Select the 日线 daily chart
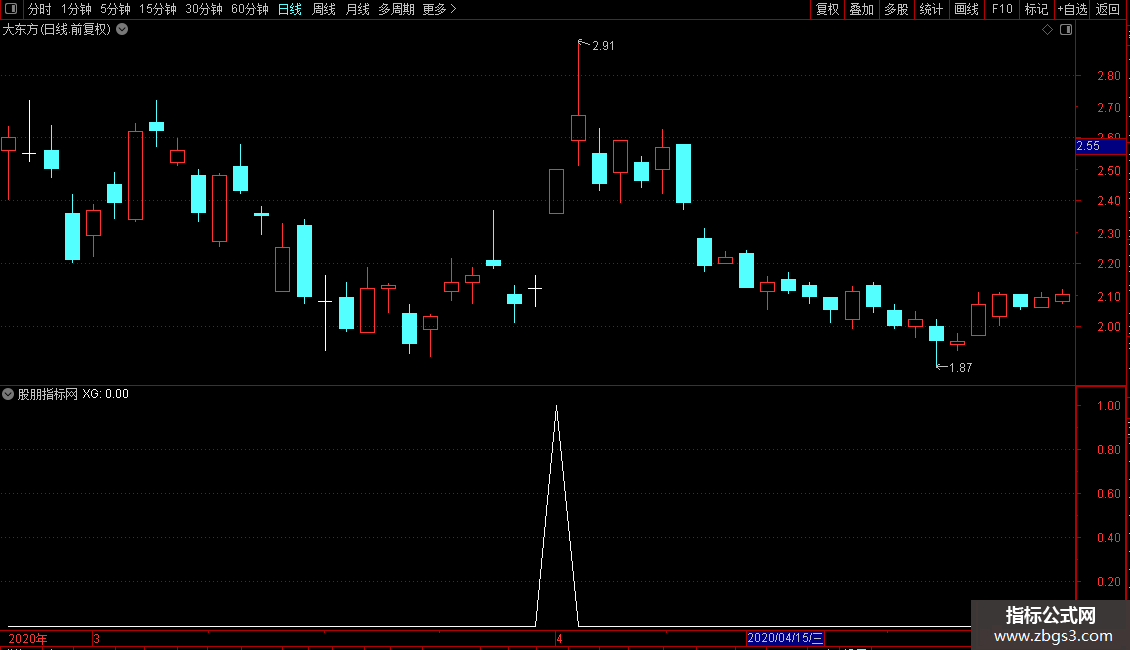 (x=290, y=9)
